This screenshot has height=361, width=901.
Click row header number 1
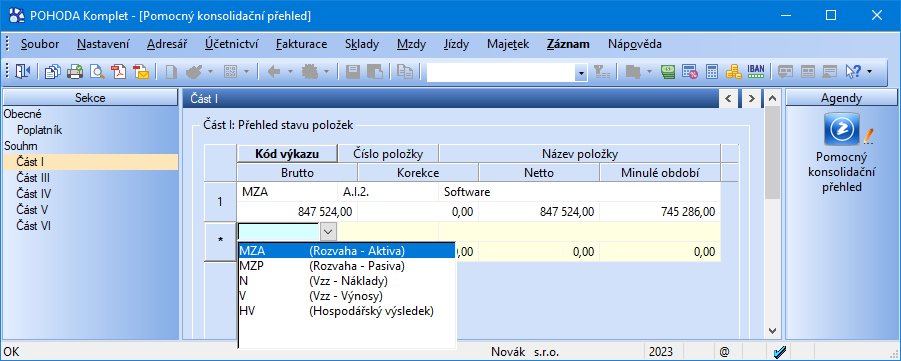pos(220,202)
